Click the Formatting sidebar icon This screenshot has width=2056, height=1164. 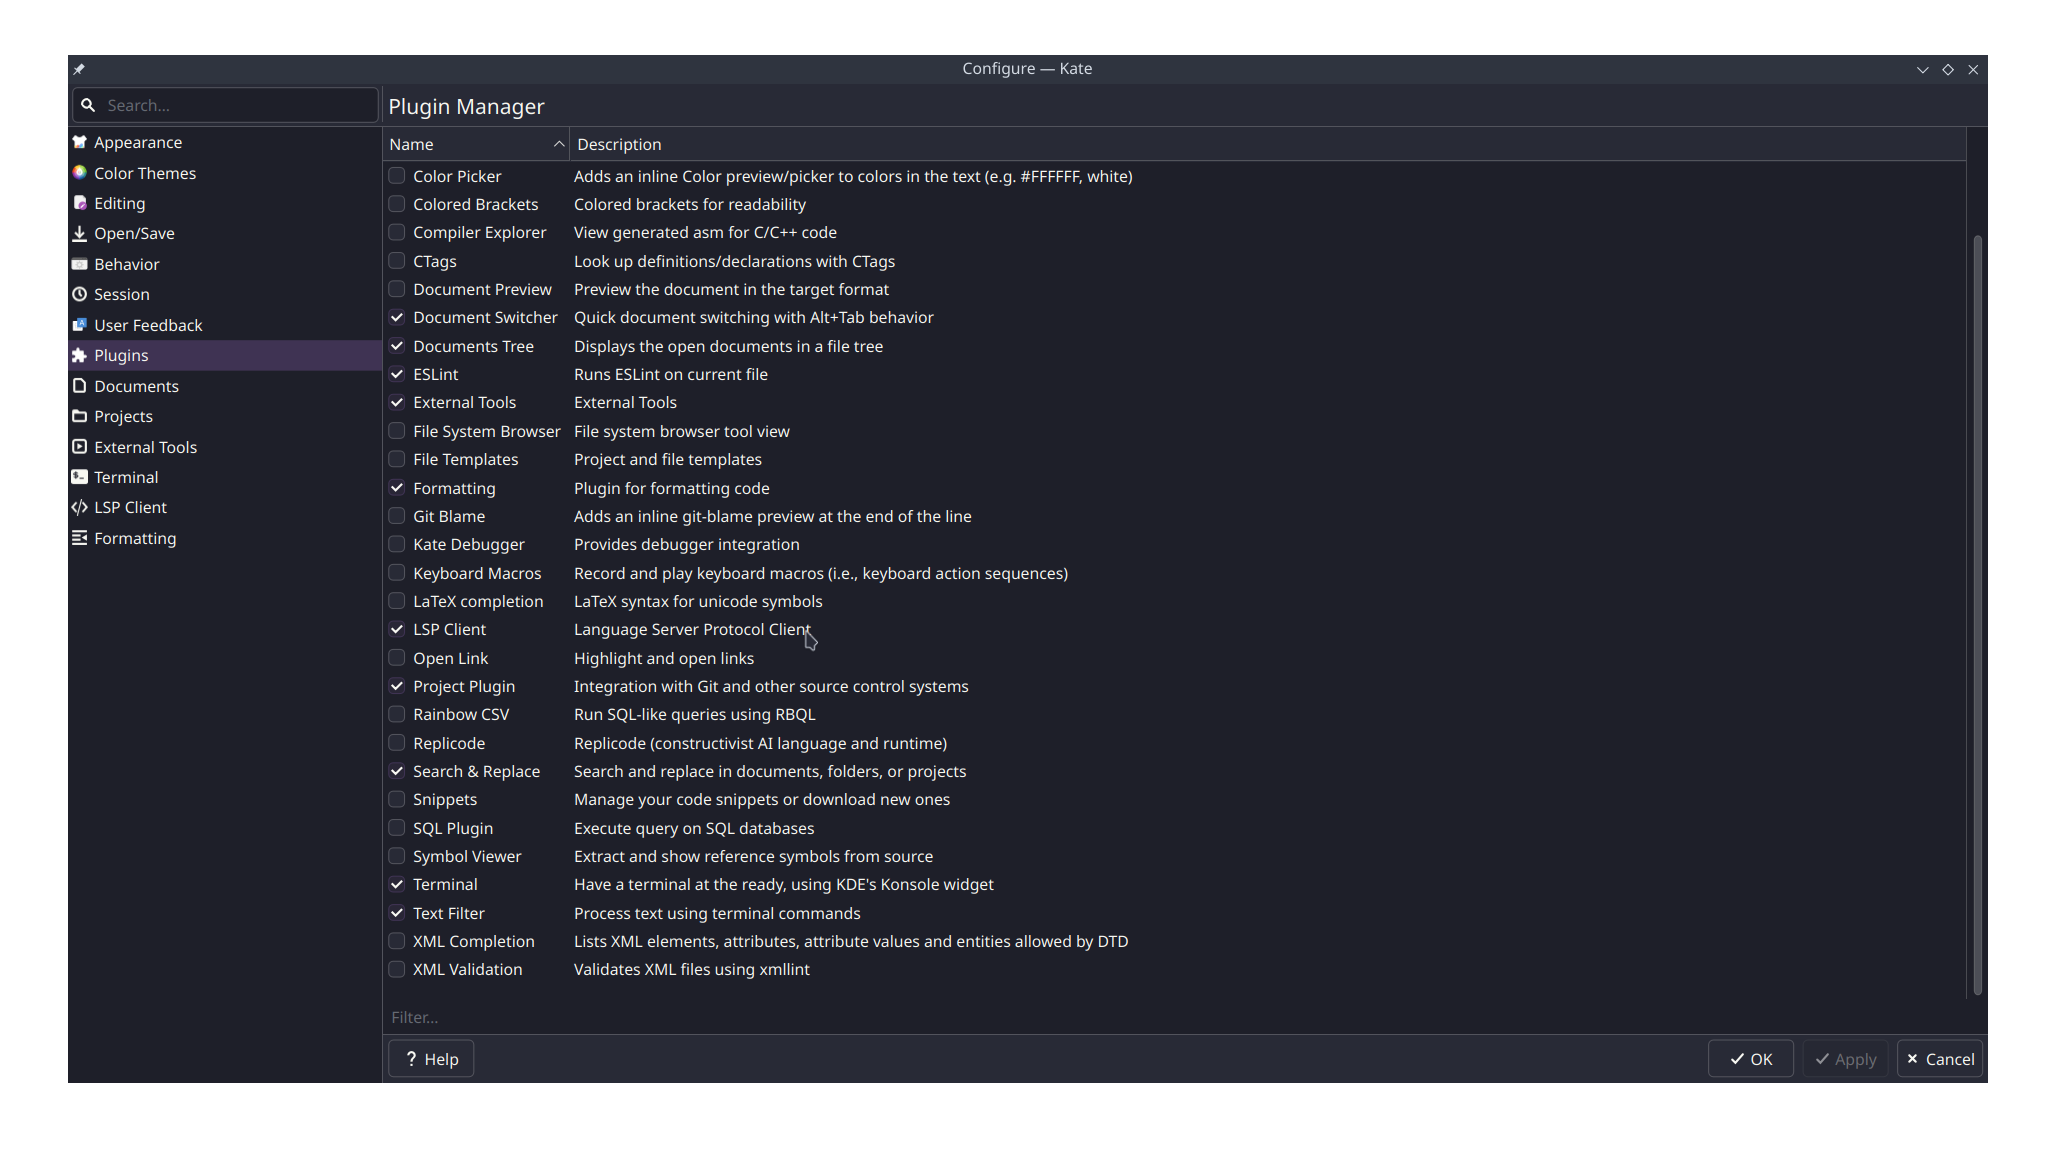(80, 538)
